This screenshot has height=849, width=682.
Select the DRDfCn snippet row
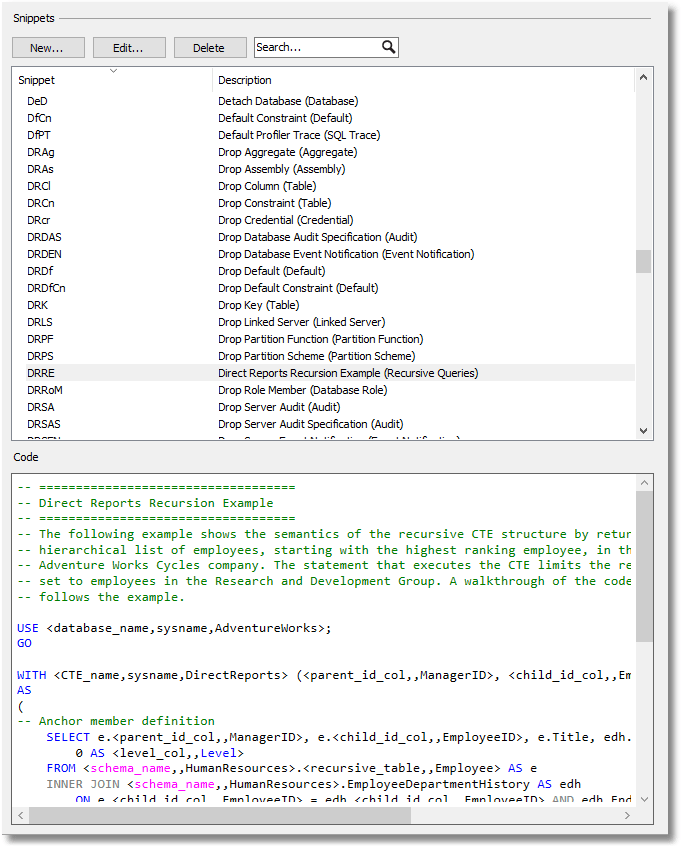pyautogui.click(x=330, y=288)
